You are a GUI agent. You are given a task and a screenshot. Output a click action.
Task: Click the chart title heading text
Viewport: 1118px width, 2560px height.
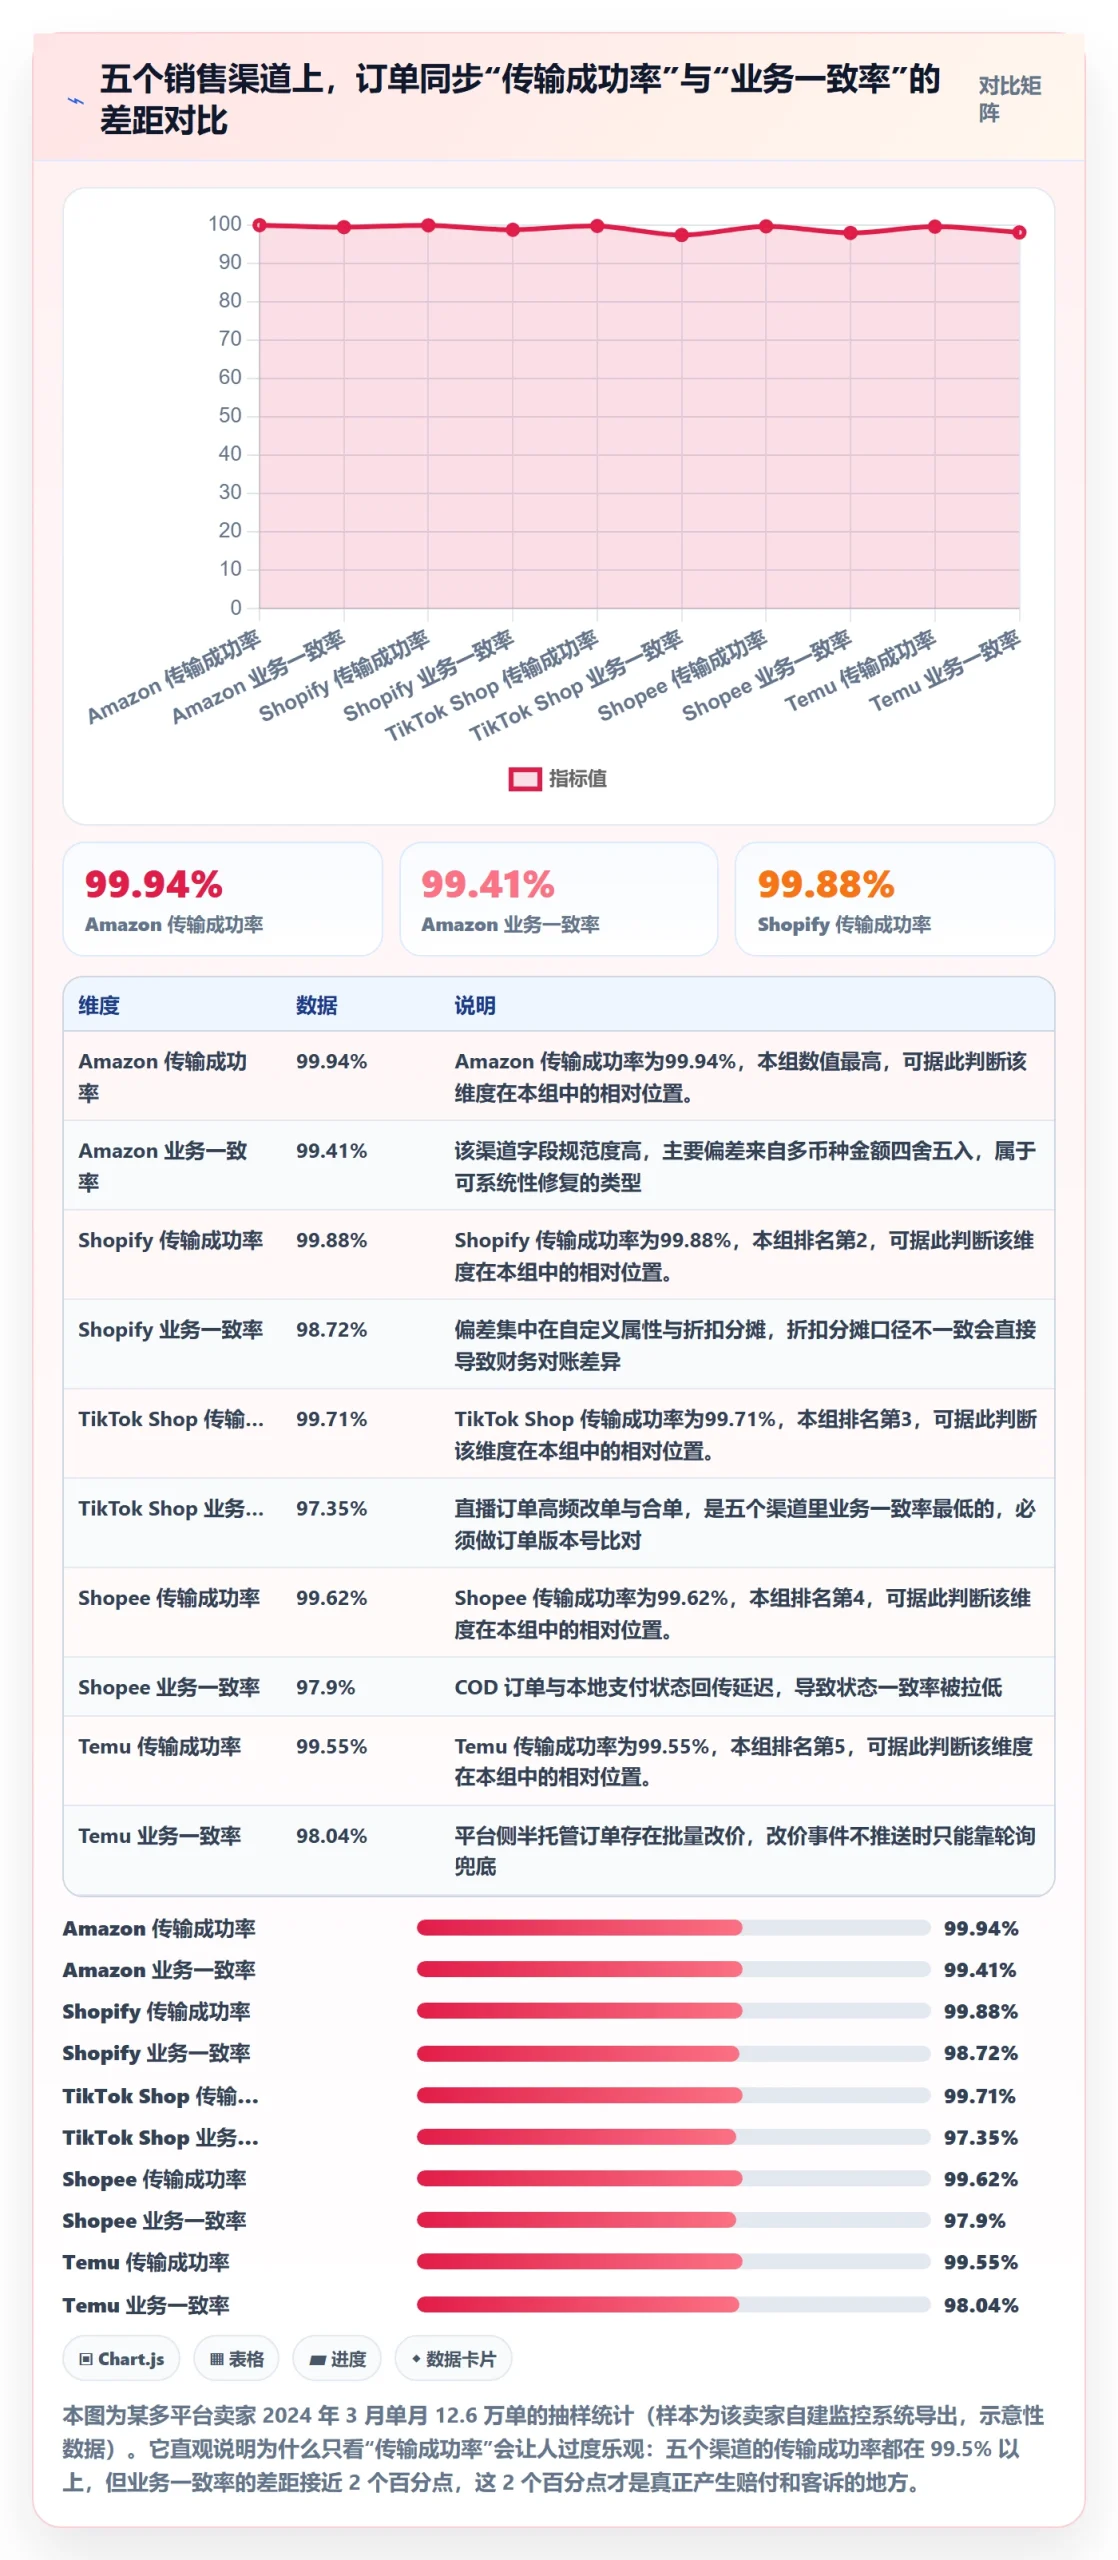coord(520,99)
